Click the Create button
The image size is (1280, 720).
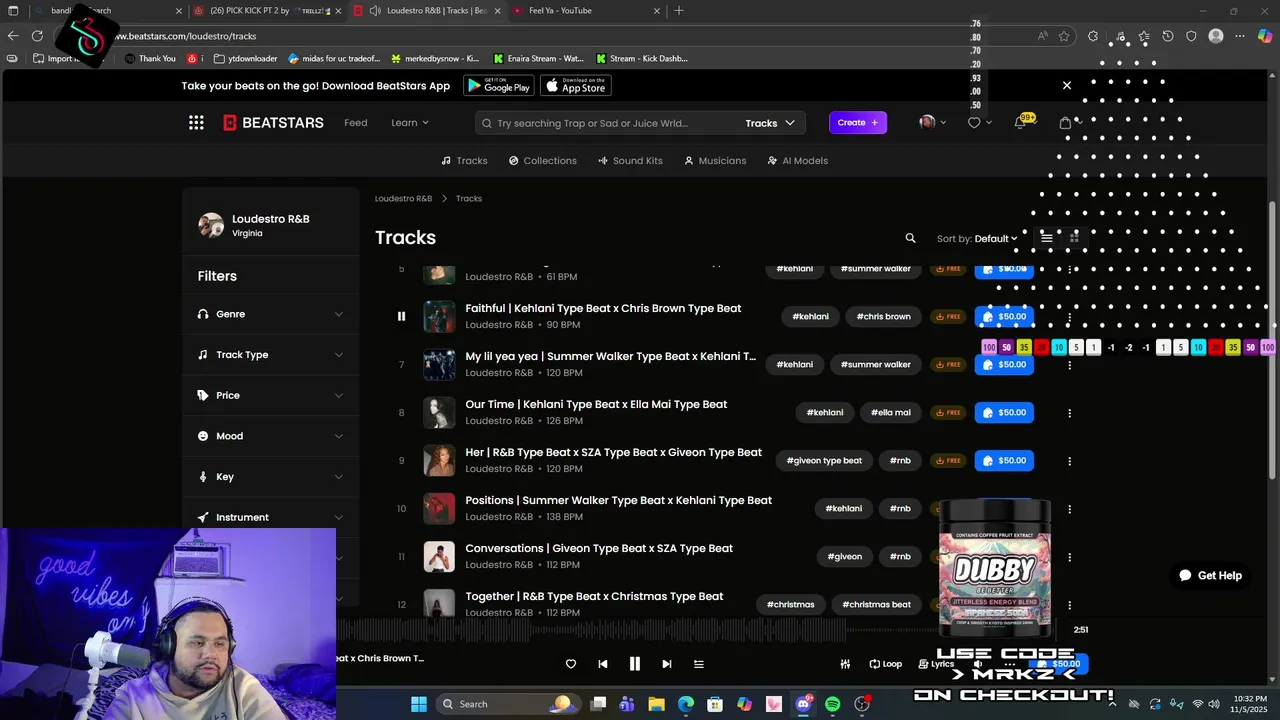coord(857,123)
